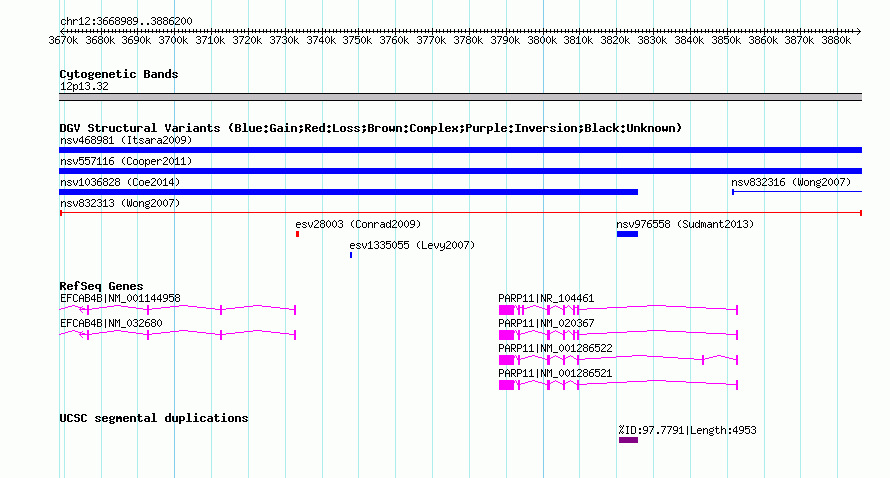Open the EFCAB4B|NM_001144958 gene glyph
Screen dimensions: 890x478
(x=178, y=309)
